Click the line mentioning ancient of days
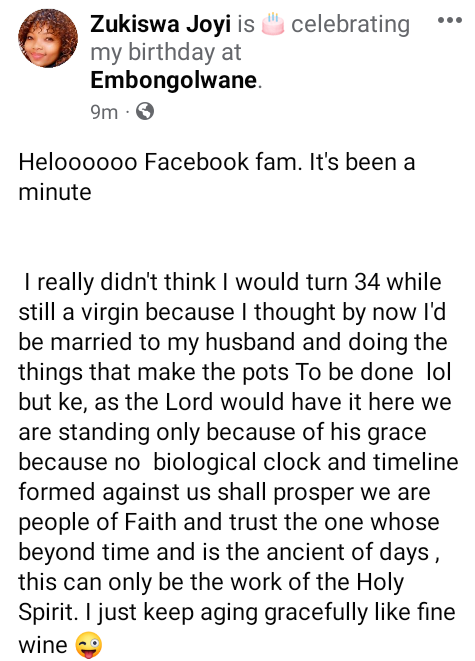 click(x=229, y=552)
